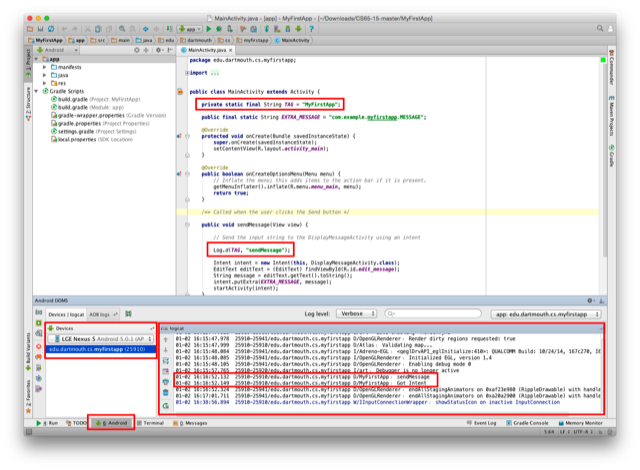
Task: Expand the java folder
Action: (x=45, y=75)
